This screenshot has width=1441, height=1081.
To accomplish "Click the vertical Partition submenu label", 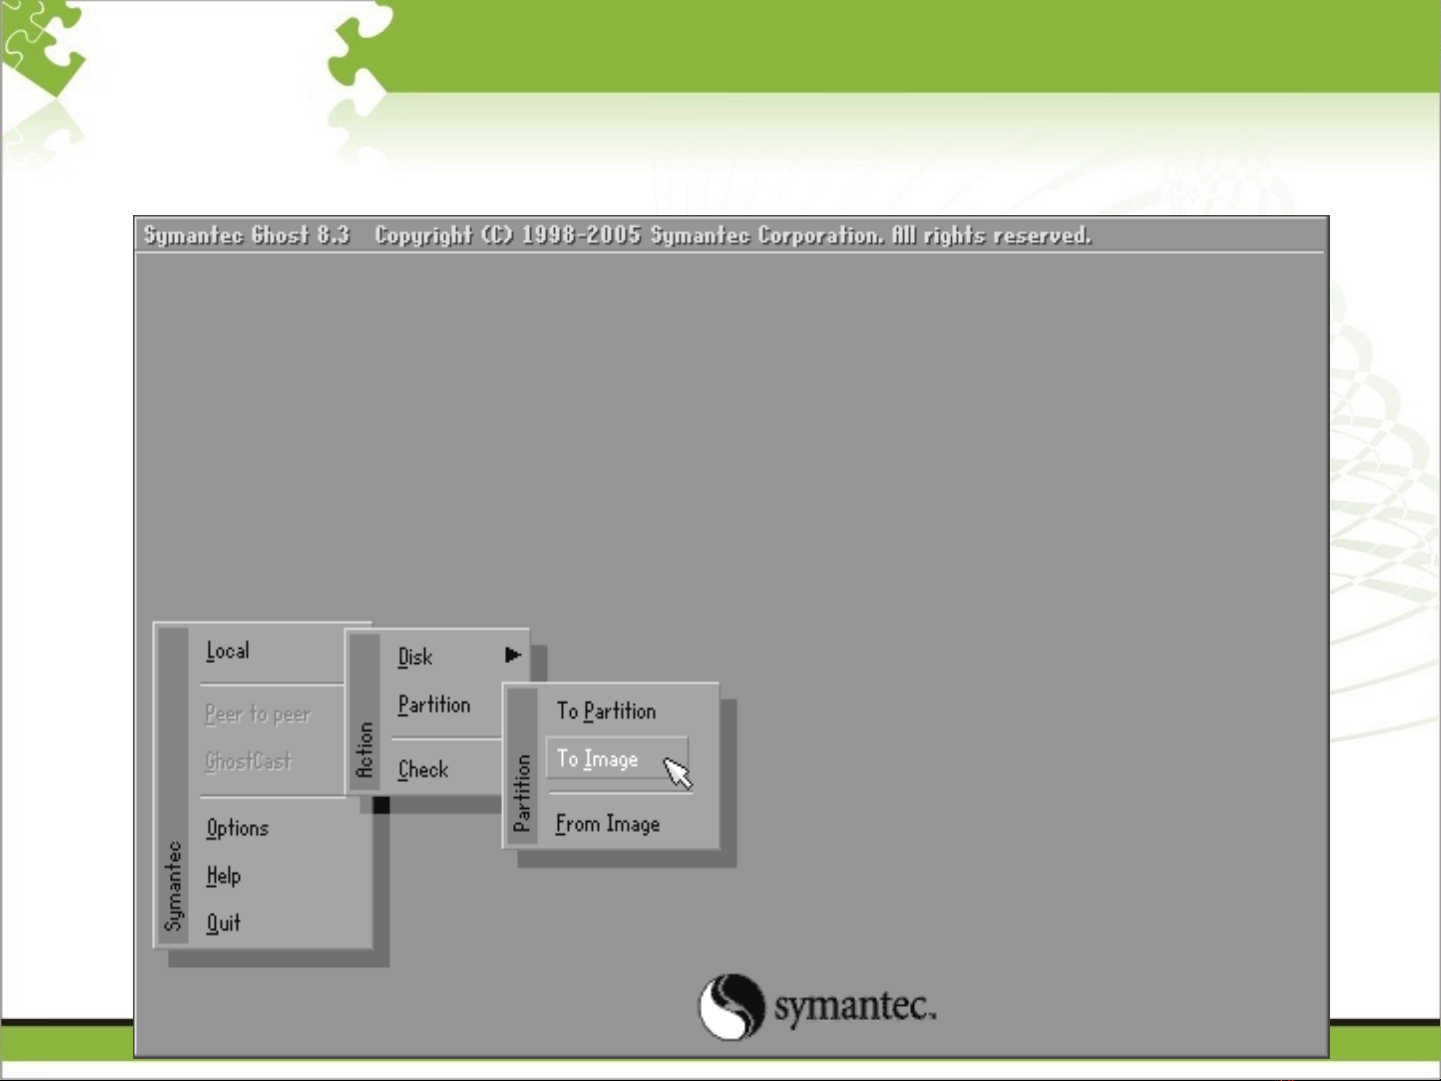I will 522,793.
